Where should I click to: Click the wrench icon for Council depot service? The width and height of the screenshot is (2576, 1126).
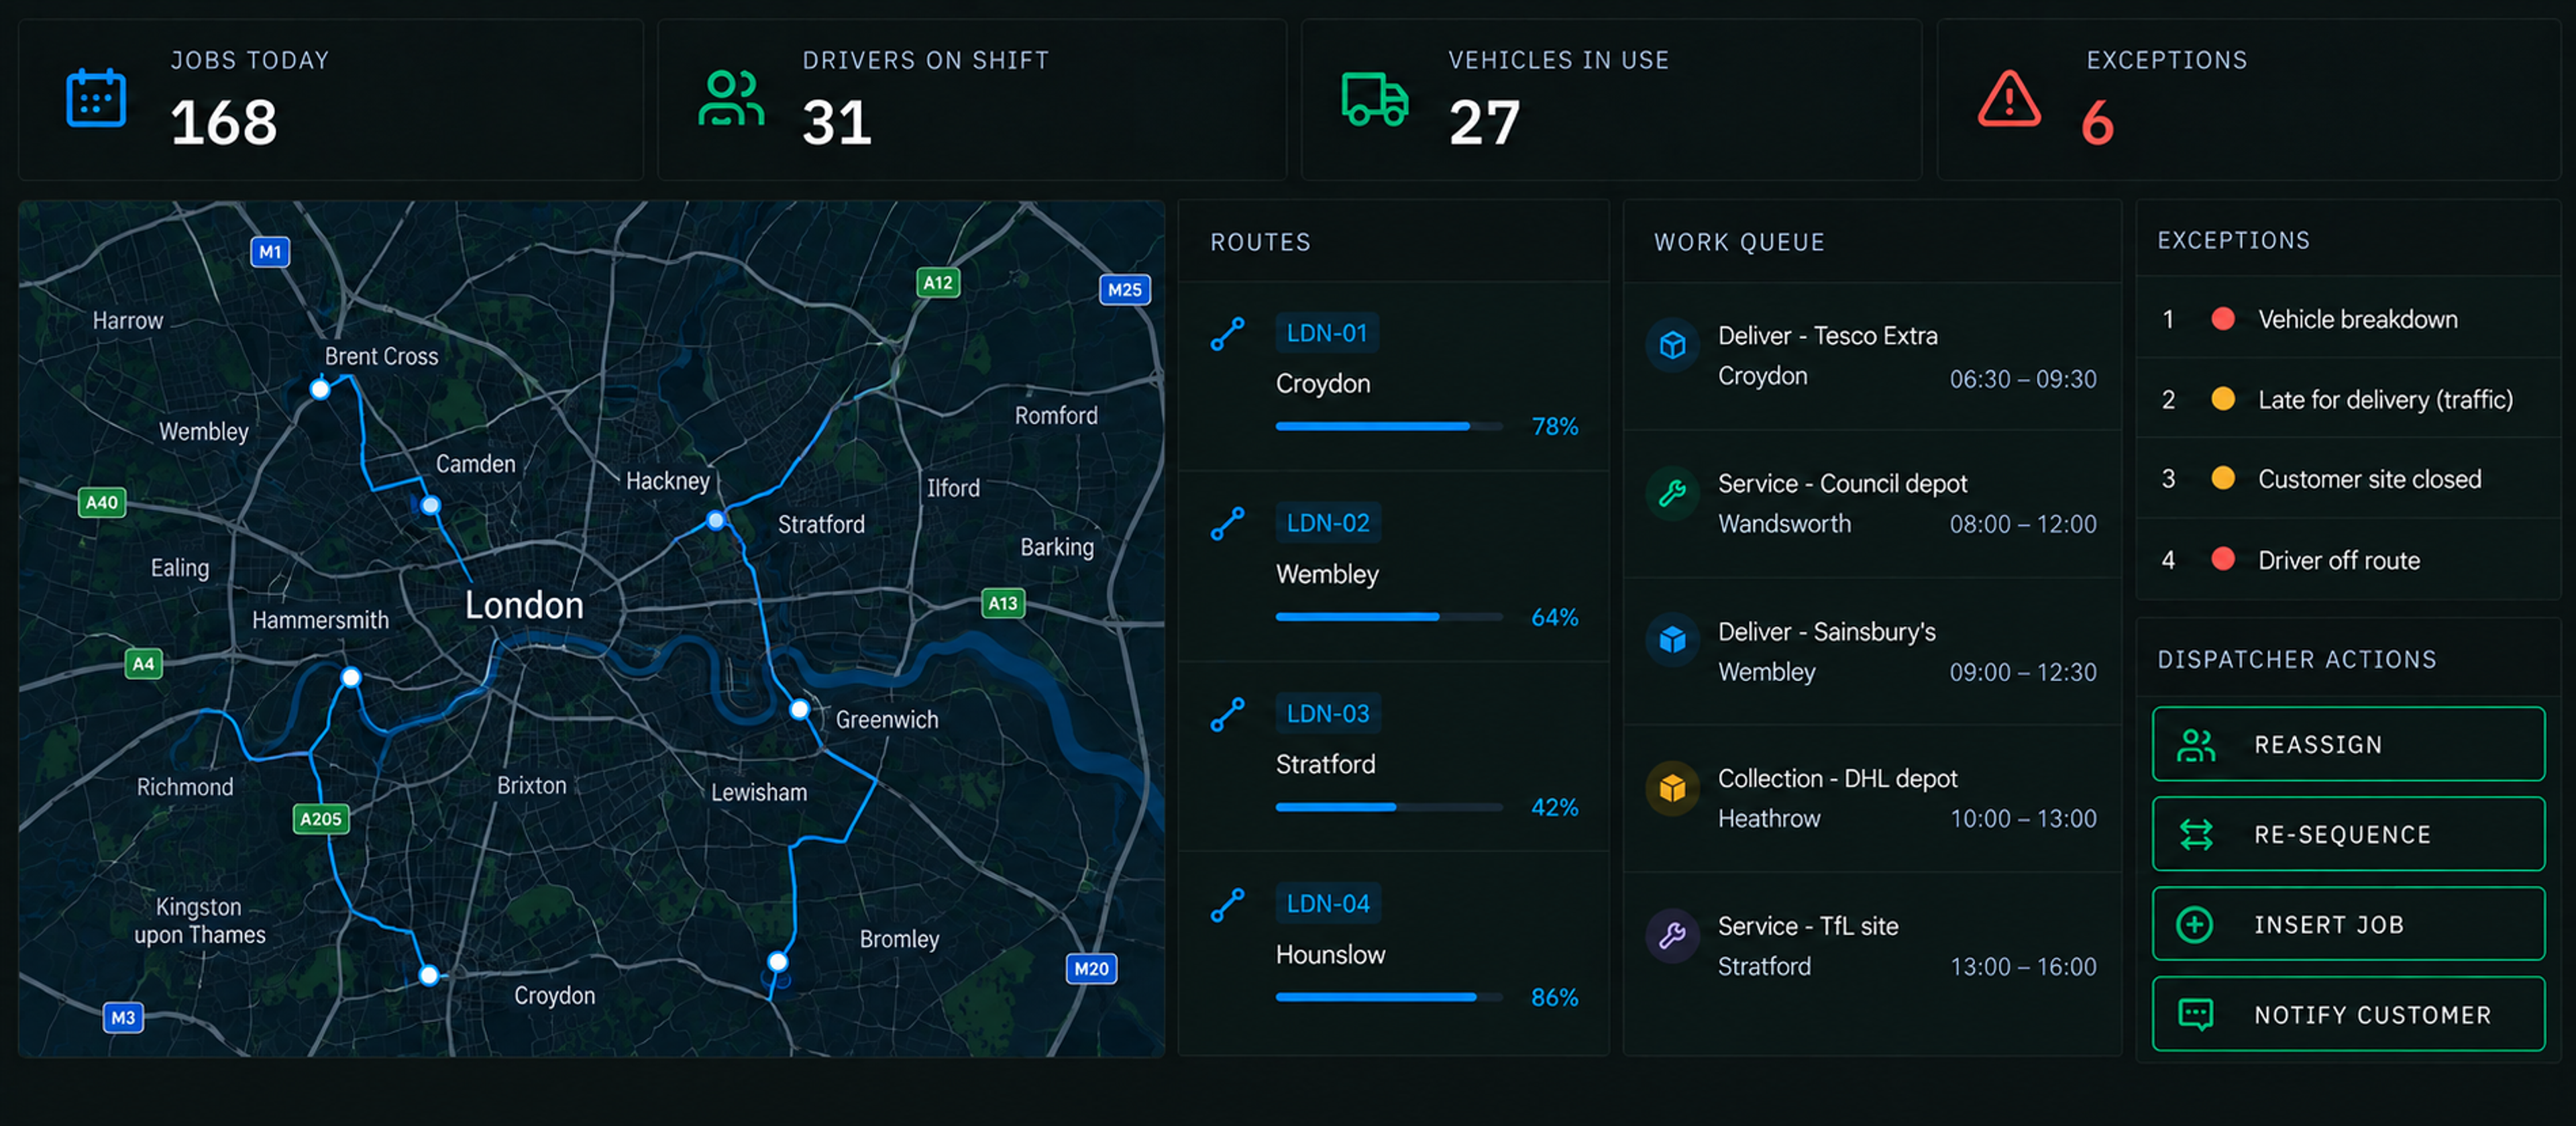(x=1672, y=493)
